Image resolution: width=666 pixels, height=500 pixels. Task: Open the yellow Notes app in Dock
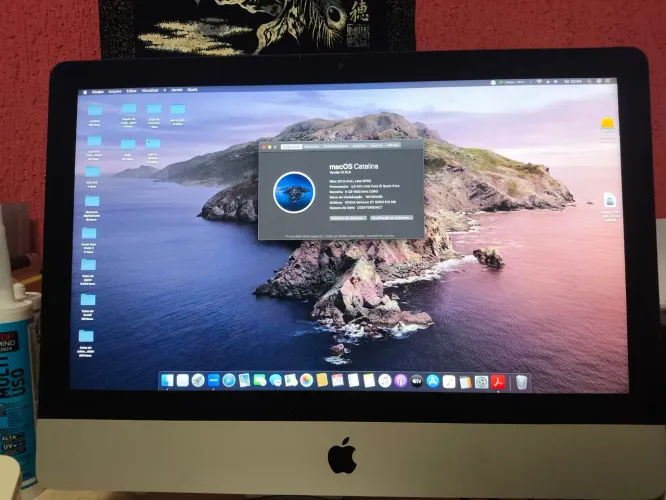pos(369,381)
